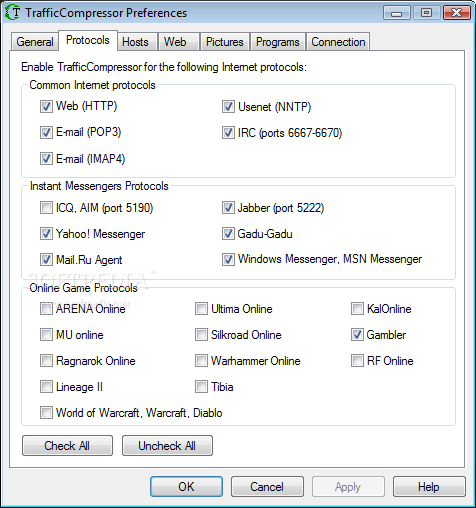Uncheck Yahoo! Messenger protocol
The image size is (476, 508).
click(x=46, y=234)
